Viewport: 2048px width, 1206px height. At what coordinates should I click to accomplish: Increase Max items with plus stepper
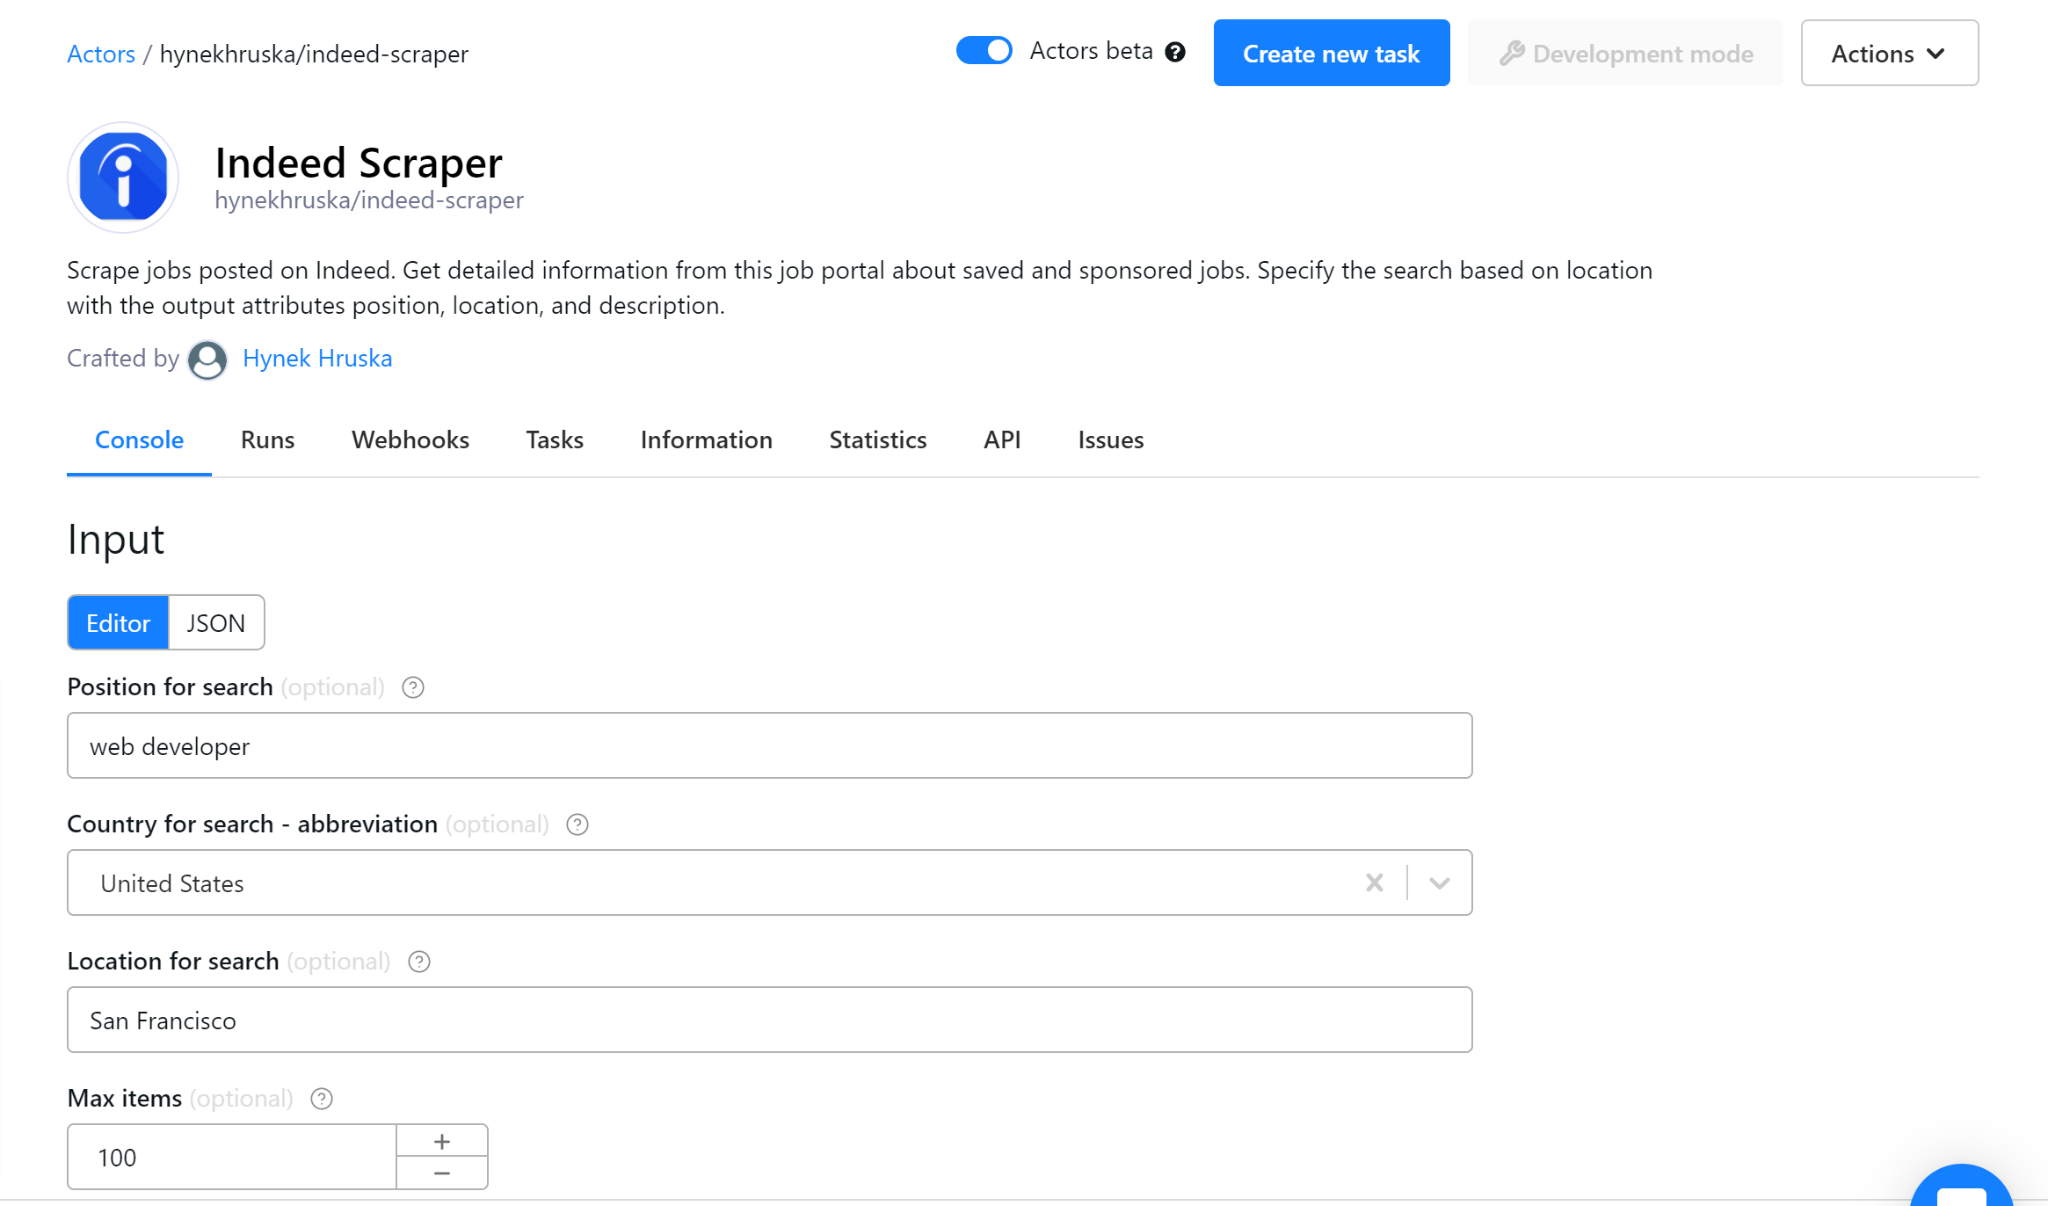point(442,1141)
